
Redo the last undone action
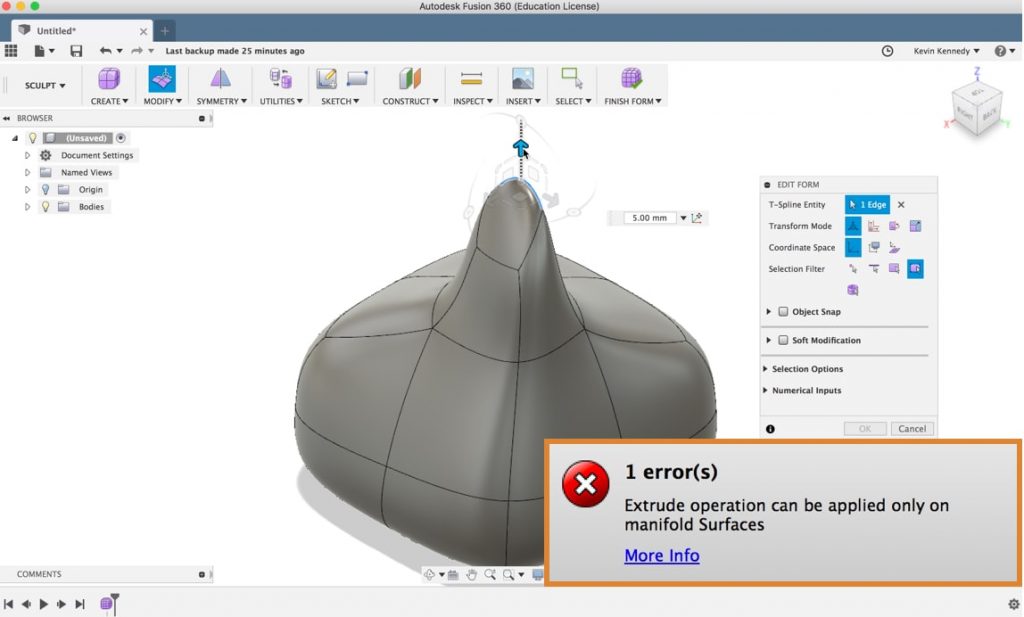[136, 51]
